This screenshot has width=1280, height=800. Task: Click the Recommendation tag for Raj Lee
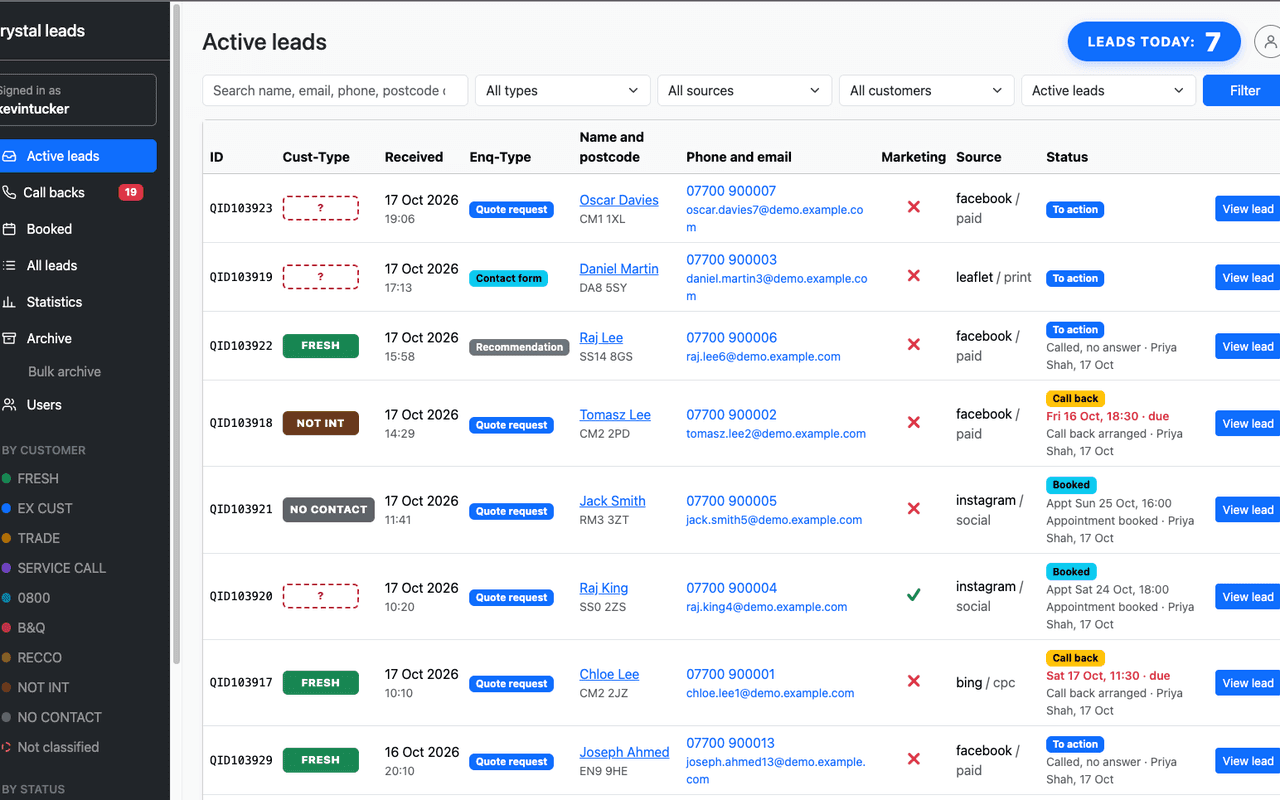519,347
